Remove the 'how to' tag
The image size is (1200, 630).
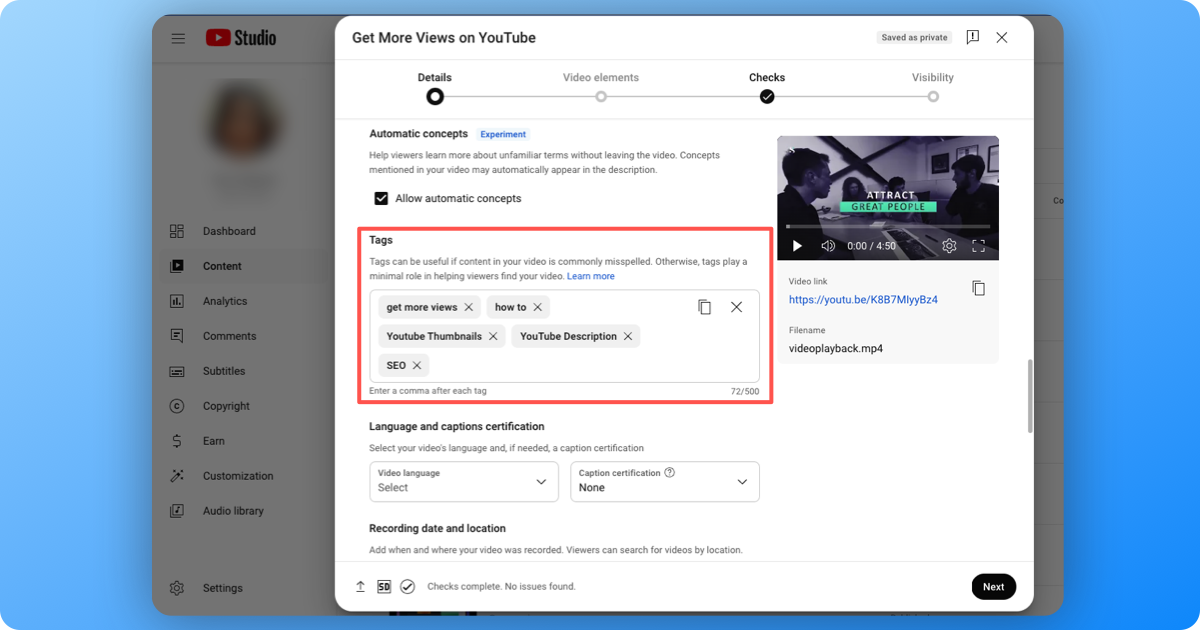[x=538, y=307]
